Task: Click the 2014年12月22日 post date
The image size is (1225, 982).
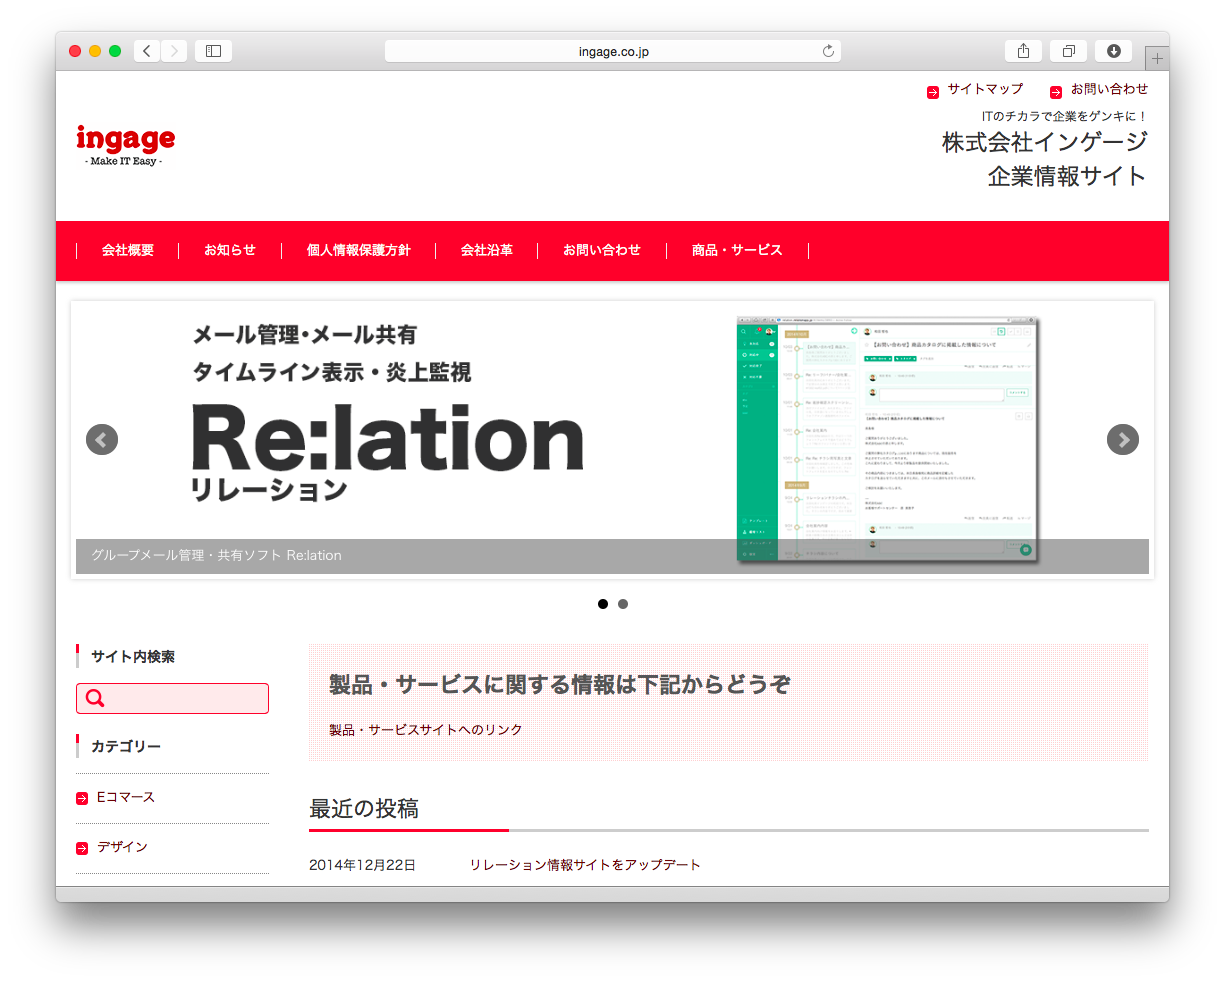Action: pos(362,865)
